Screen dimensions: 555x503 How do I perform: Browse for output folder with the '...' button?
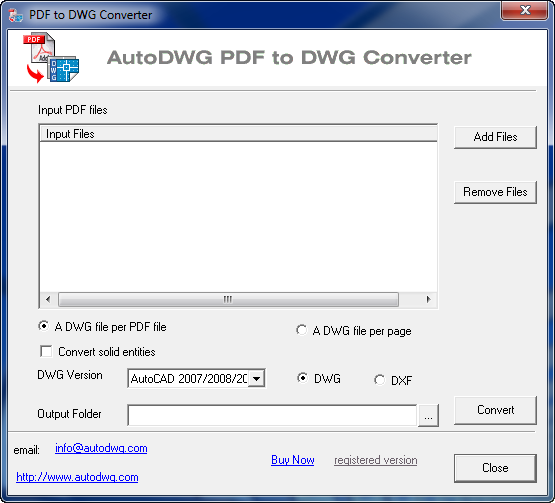[428, 416]
